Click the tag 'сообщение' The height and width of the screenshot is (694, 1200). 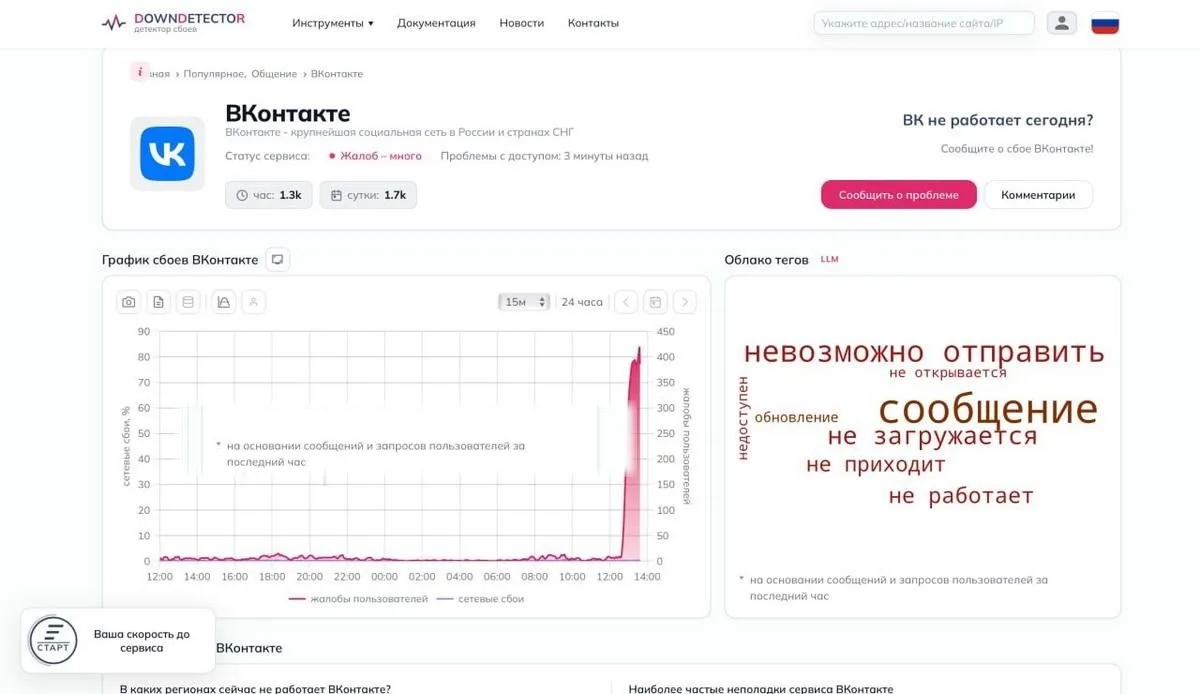988,409
